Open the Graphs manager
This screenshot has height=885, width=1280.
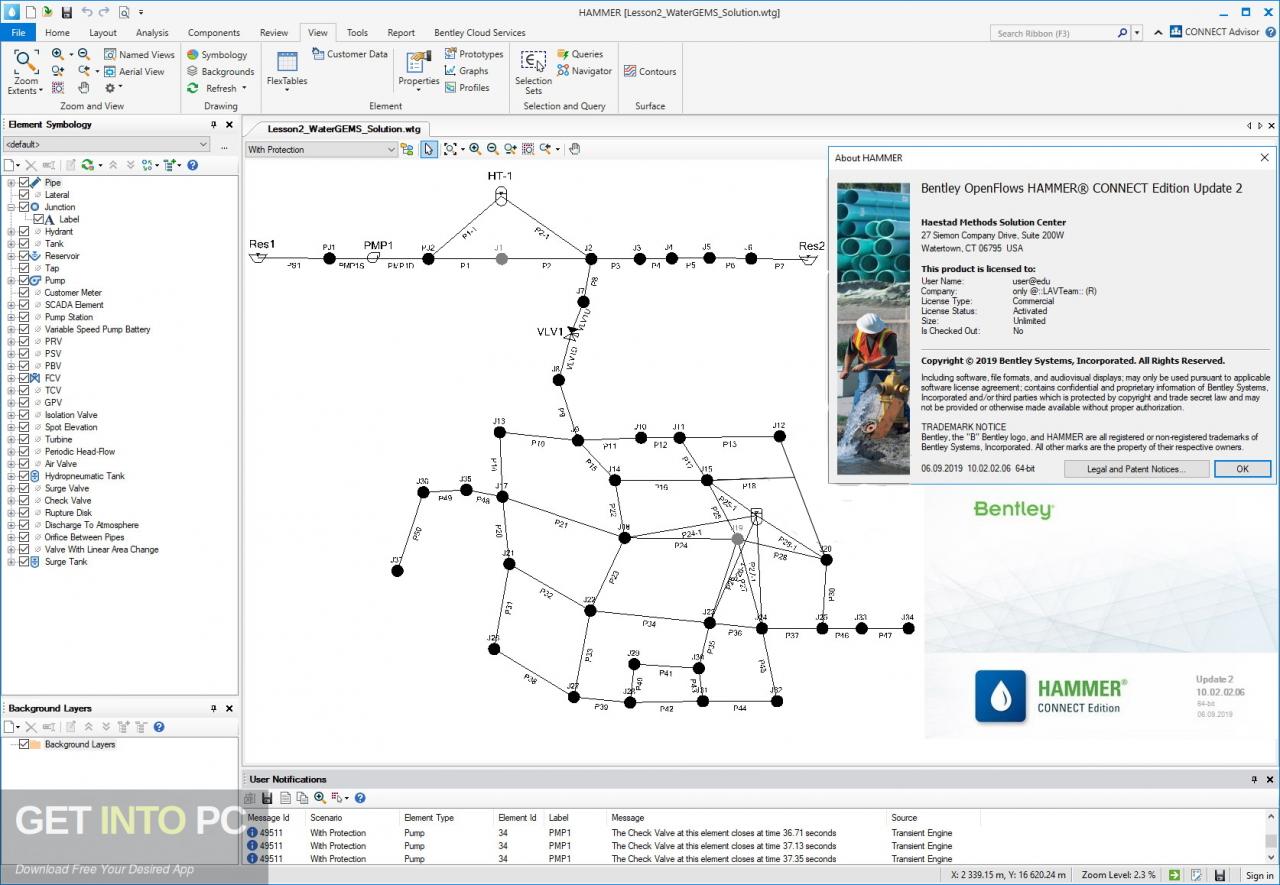click(x=467, y=71)
